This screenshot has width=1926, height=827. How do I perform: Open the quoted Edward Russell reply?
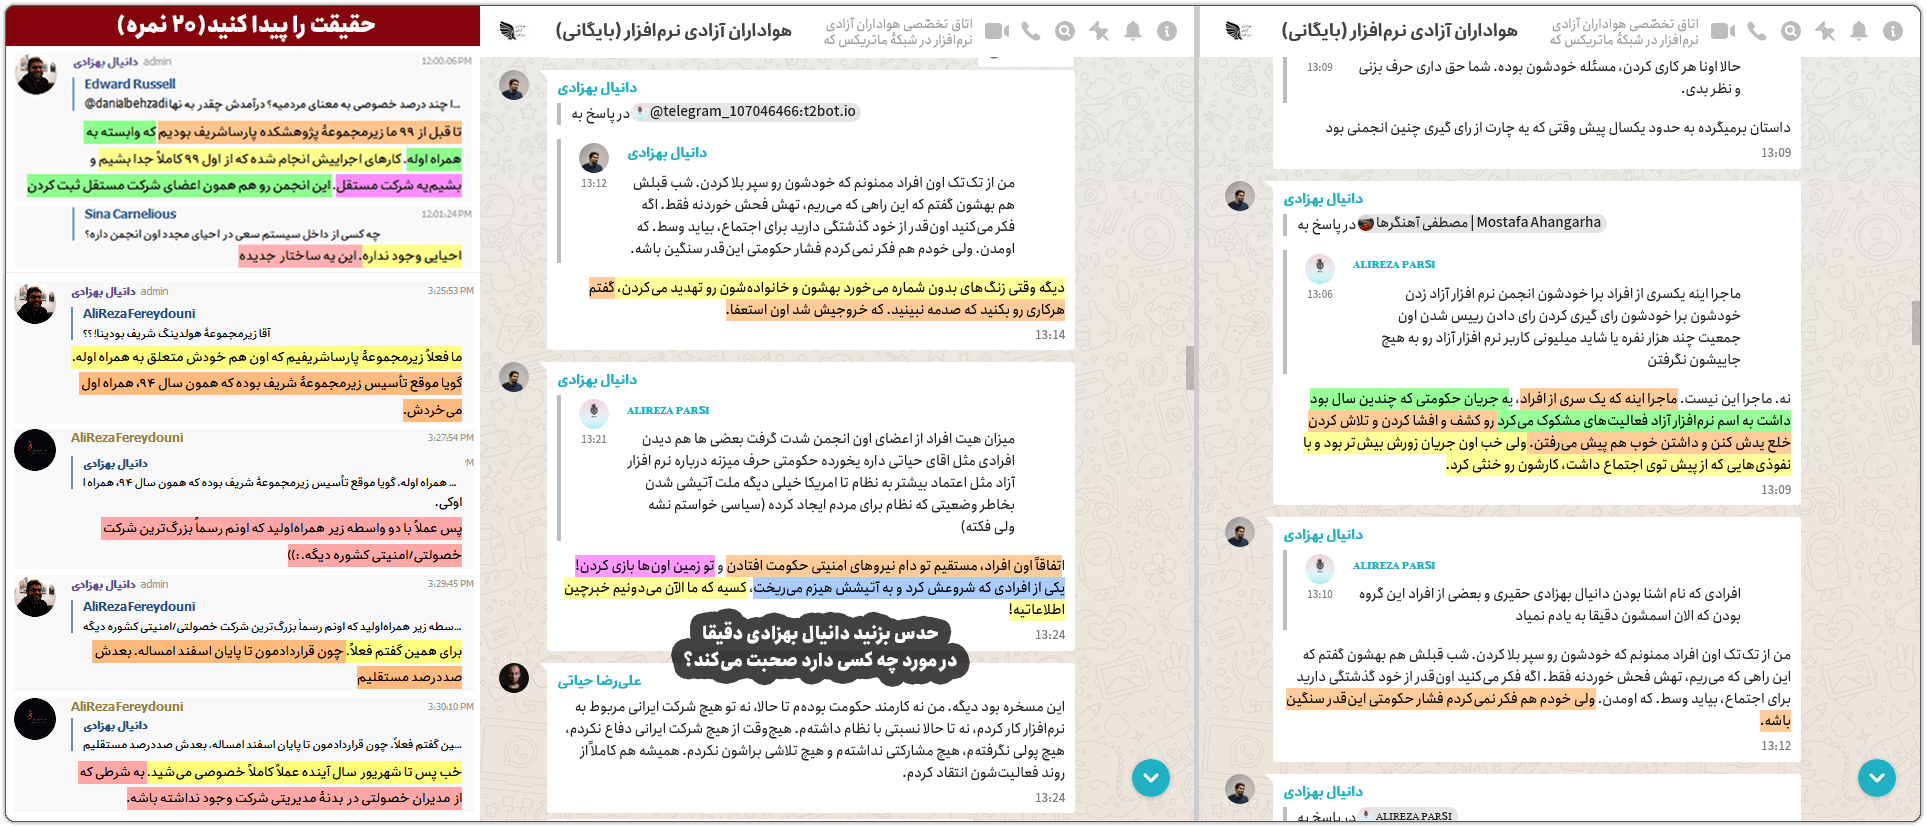click(x=130, y=84)
